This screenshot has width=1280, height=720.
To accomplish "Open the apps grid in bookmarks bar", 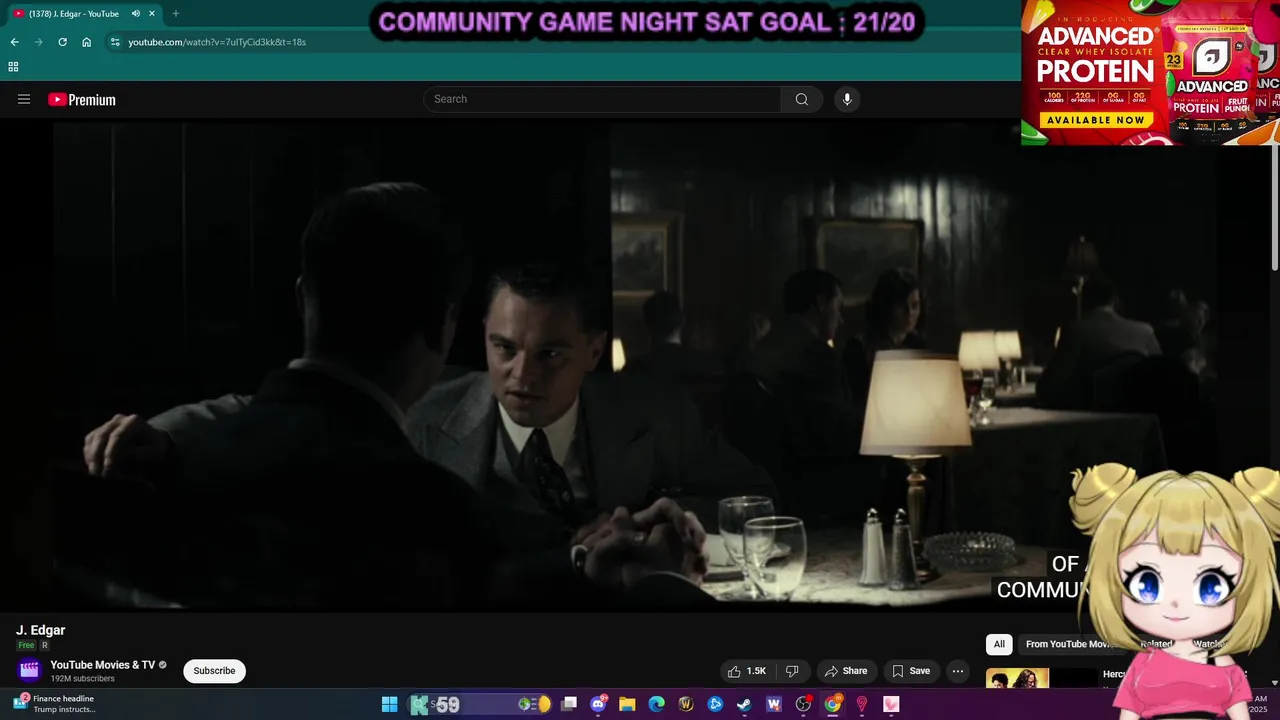I will [13, 67].
